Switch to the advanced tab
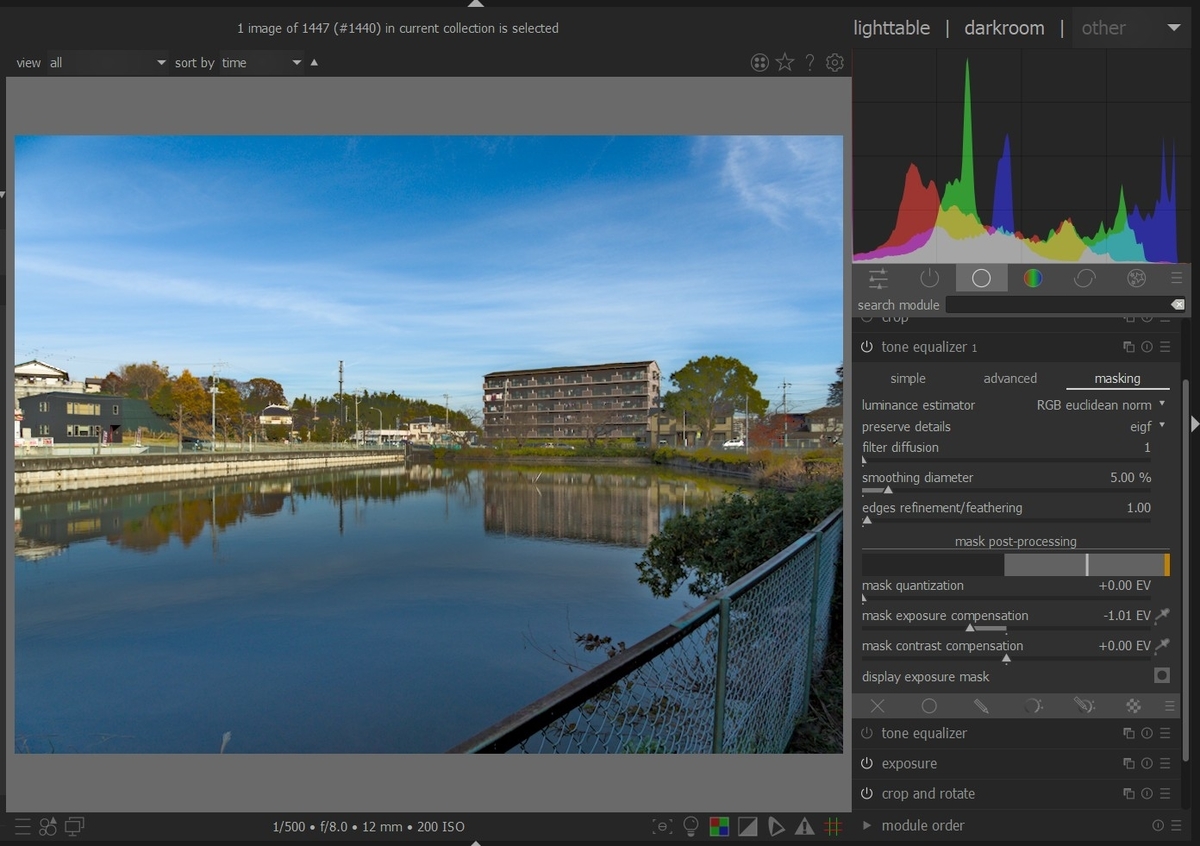This screenshot has width=1200, height=846. [1010, 379]
